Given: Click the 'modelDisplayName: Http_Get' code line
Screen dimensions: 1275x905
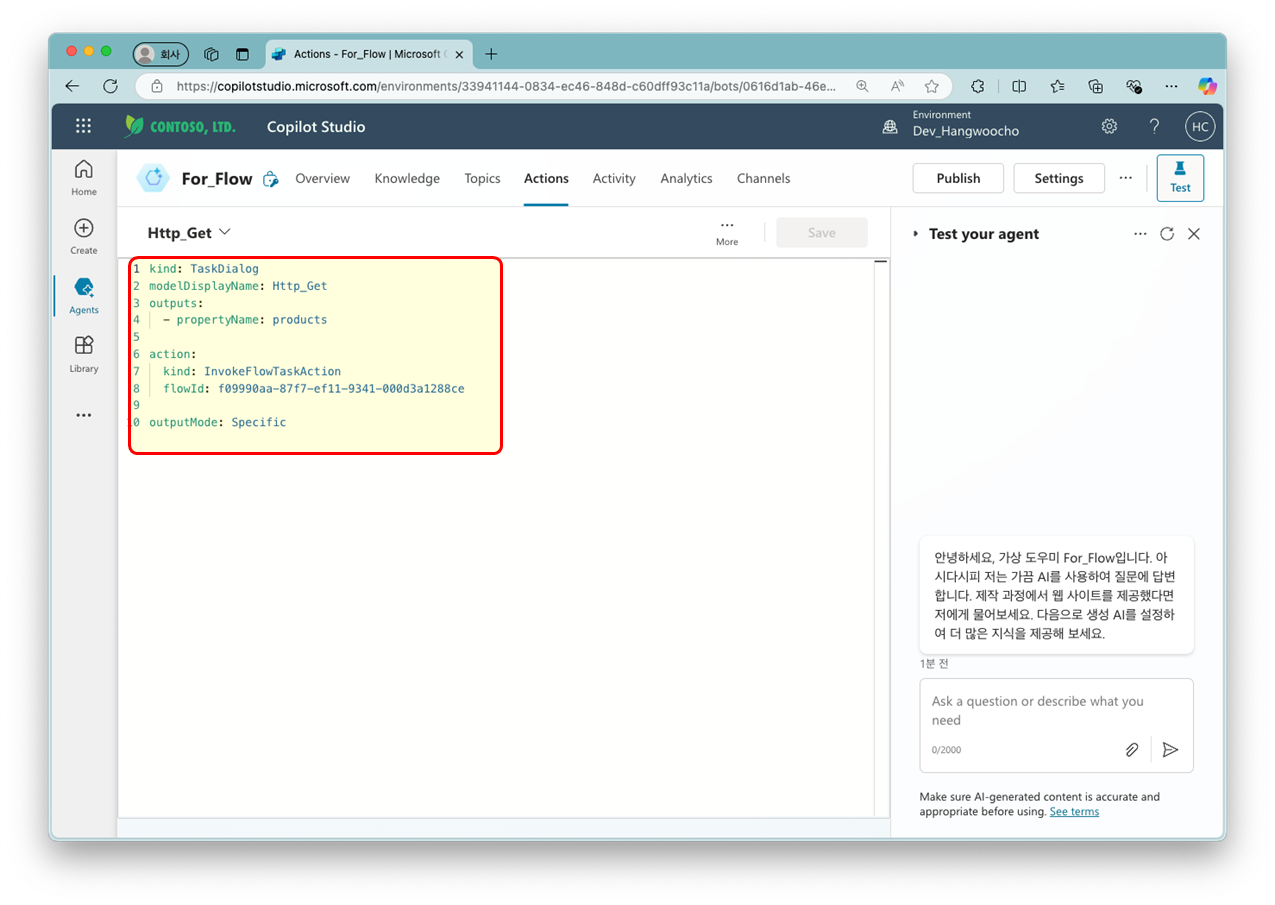Looking at the screenshot, I should click(x=238, y=286).
